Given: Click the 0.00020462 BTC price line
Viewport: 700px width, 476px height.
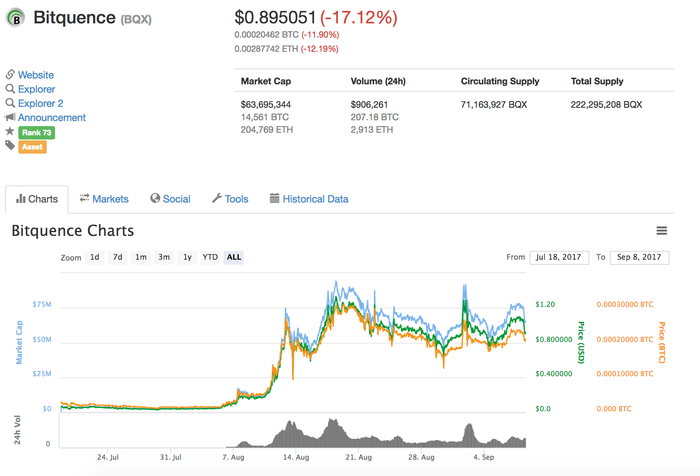Looking at the screenshot, I should [x=287, y=35].
